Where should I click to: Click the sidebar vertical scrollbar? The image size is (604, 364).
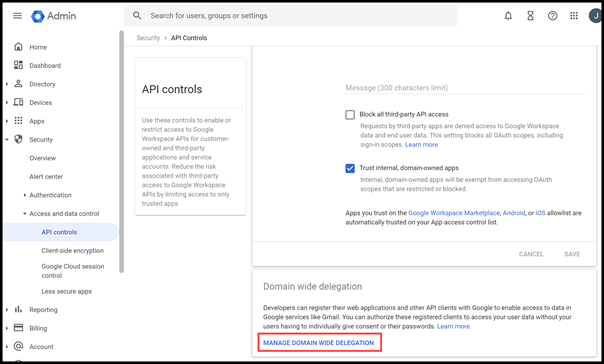click(x=121, y=151)
